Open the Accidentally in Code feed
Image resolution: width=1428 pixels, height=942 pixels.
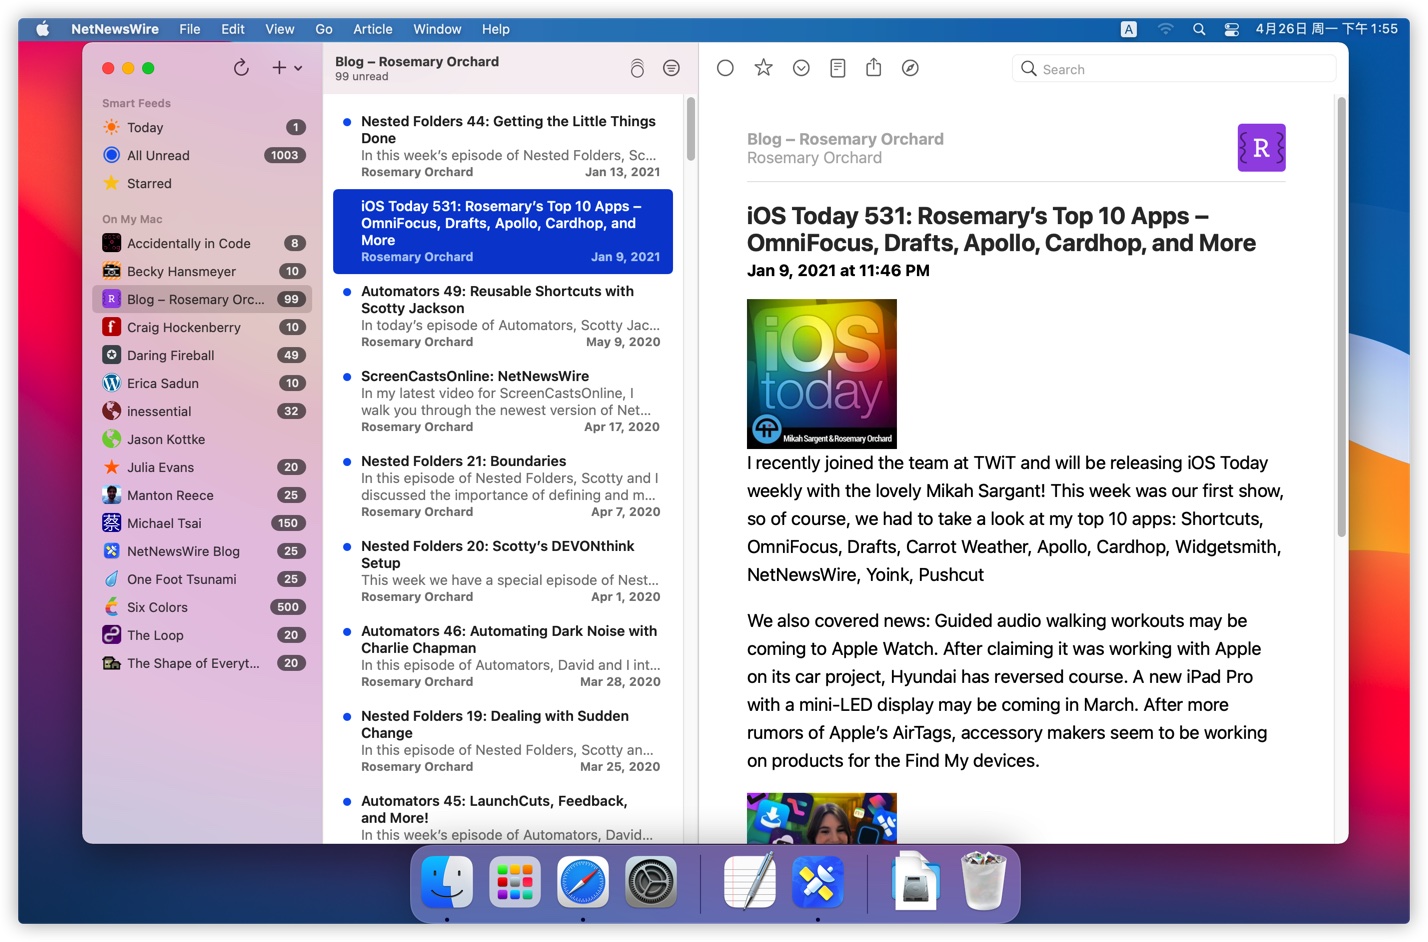coord(203,243)
